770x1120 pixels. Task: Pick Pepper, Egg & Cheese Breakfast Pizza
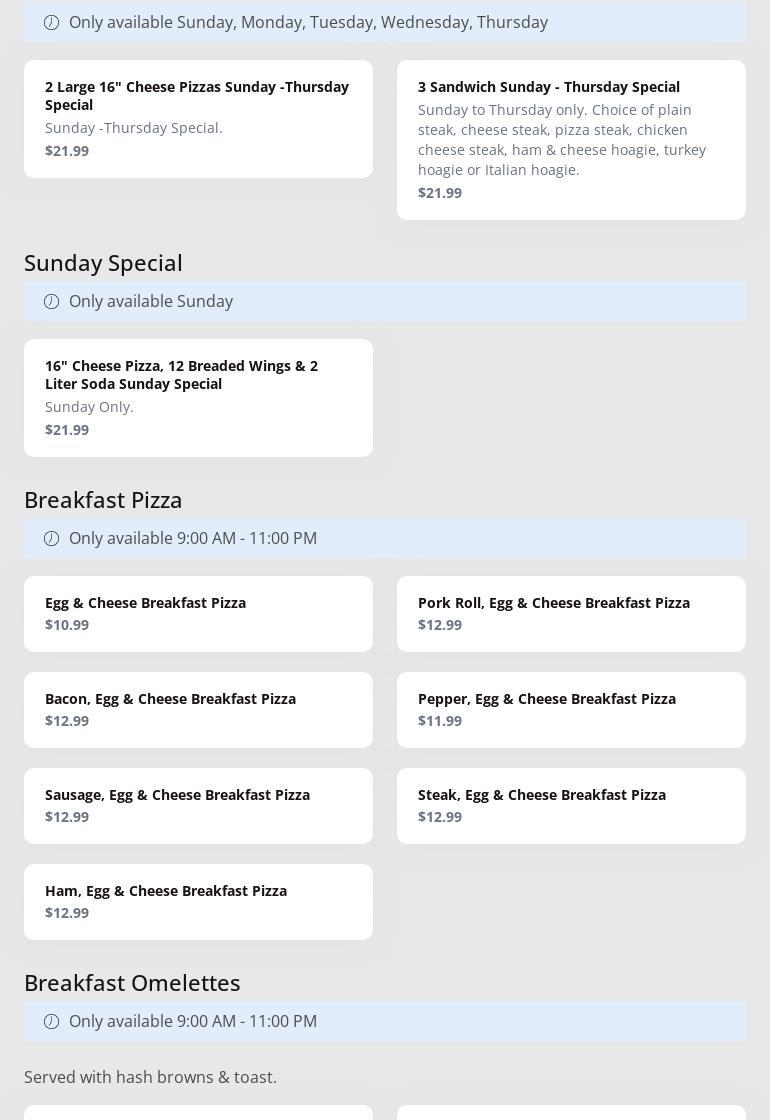(x=571, y=709)
